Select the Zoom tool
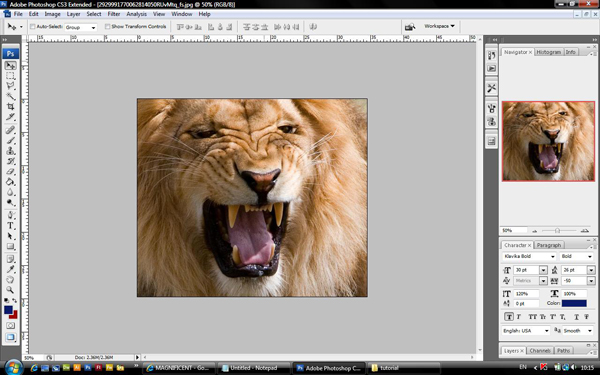The width and height of the screenshot is (600, 375). tap(10, 290)
